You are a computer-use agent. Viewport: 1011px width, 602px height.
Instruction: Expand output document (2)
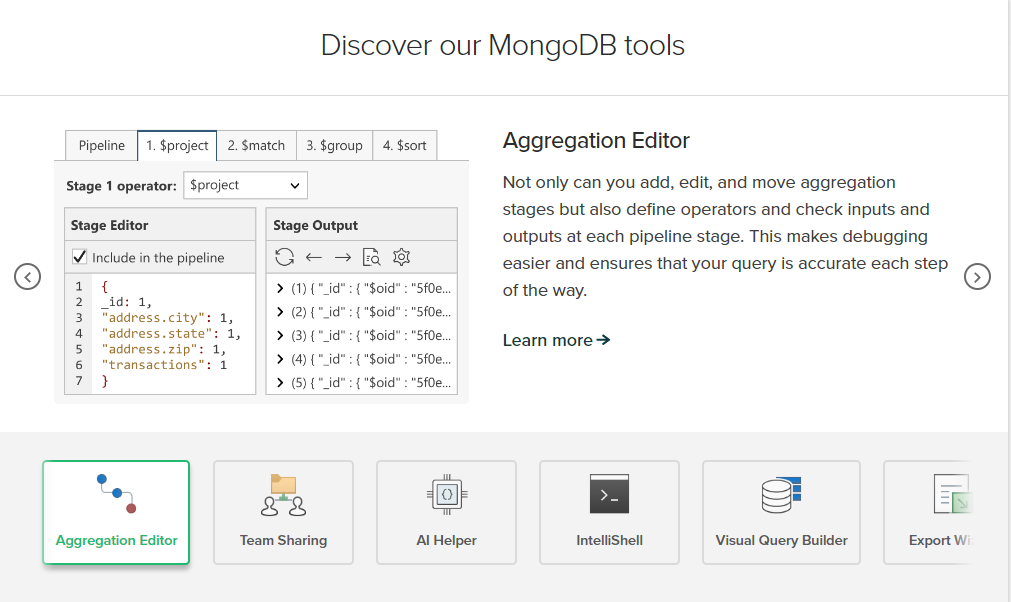(280, 312)
